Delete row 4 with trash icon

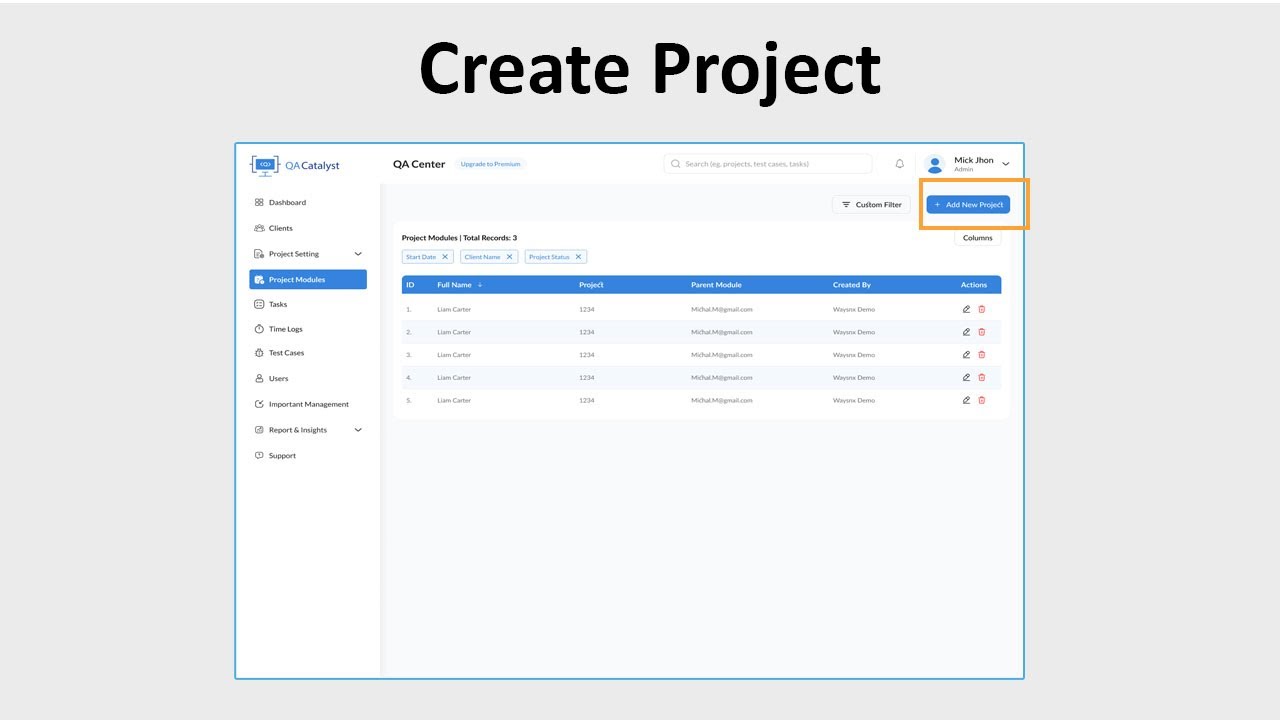tap(981, 377)
